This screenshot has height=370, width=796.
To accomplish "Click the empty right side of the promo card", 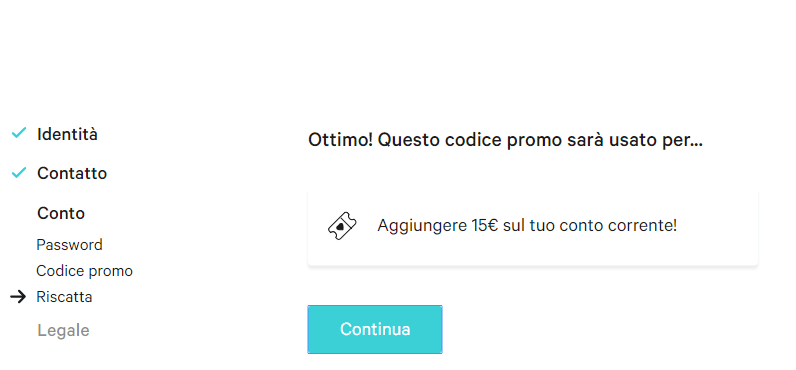I will [717, 226].
